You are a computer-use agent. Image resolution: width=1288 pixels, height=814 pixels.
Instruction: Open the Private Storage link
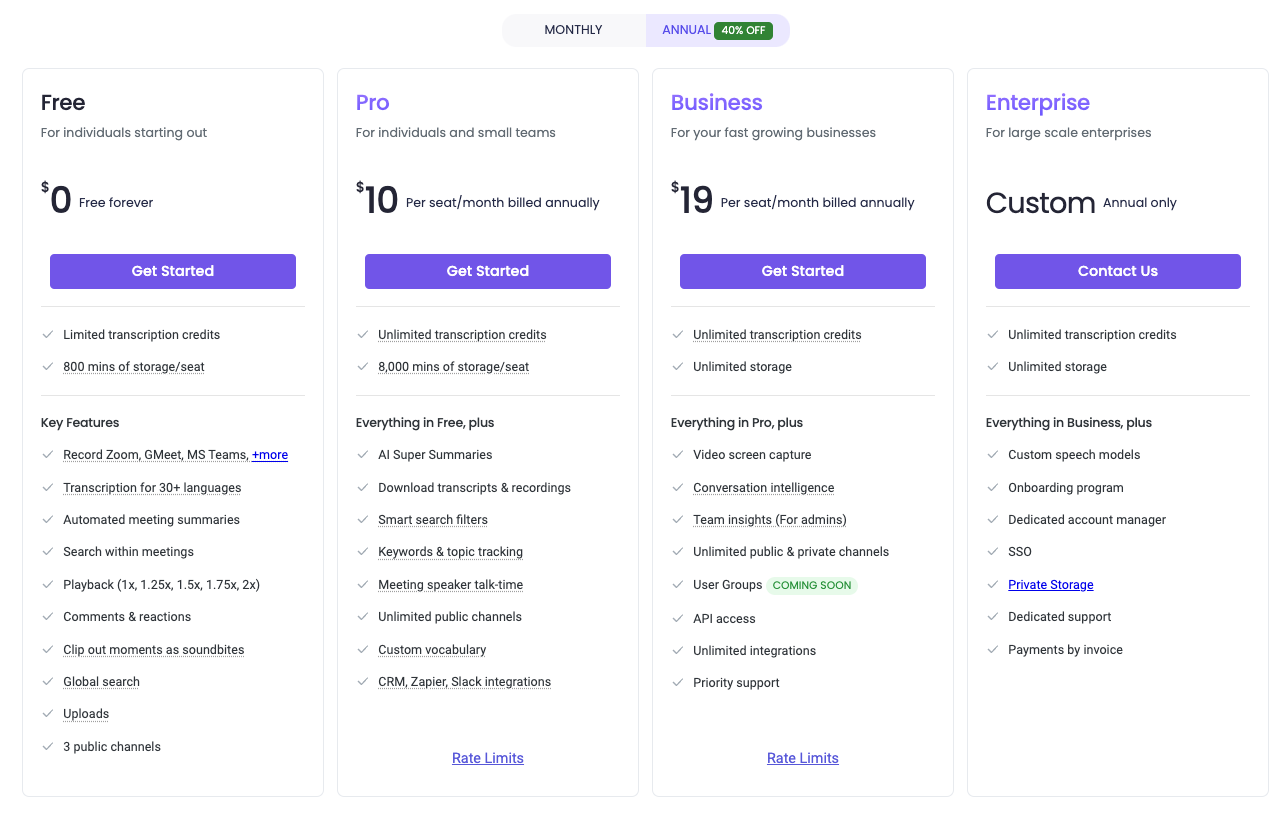(1051, 585)
